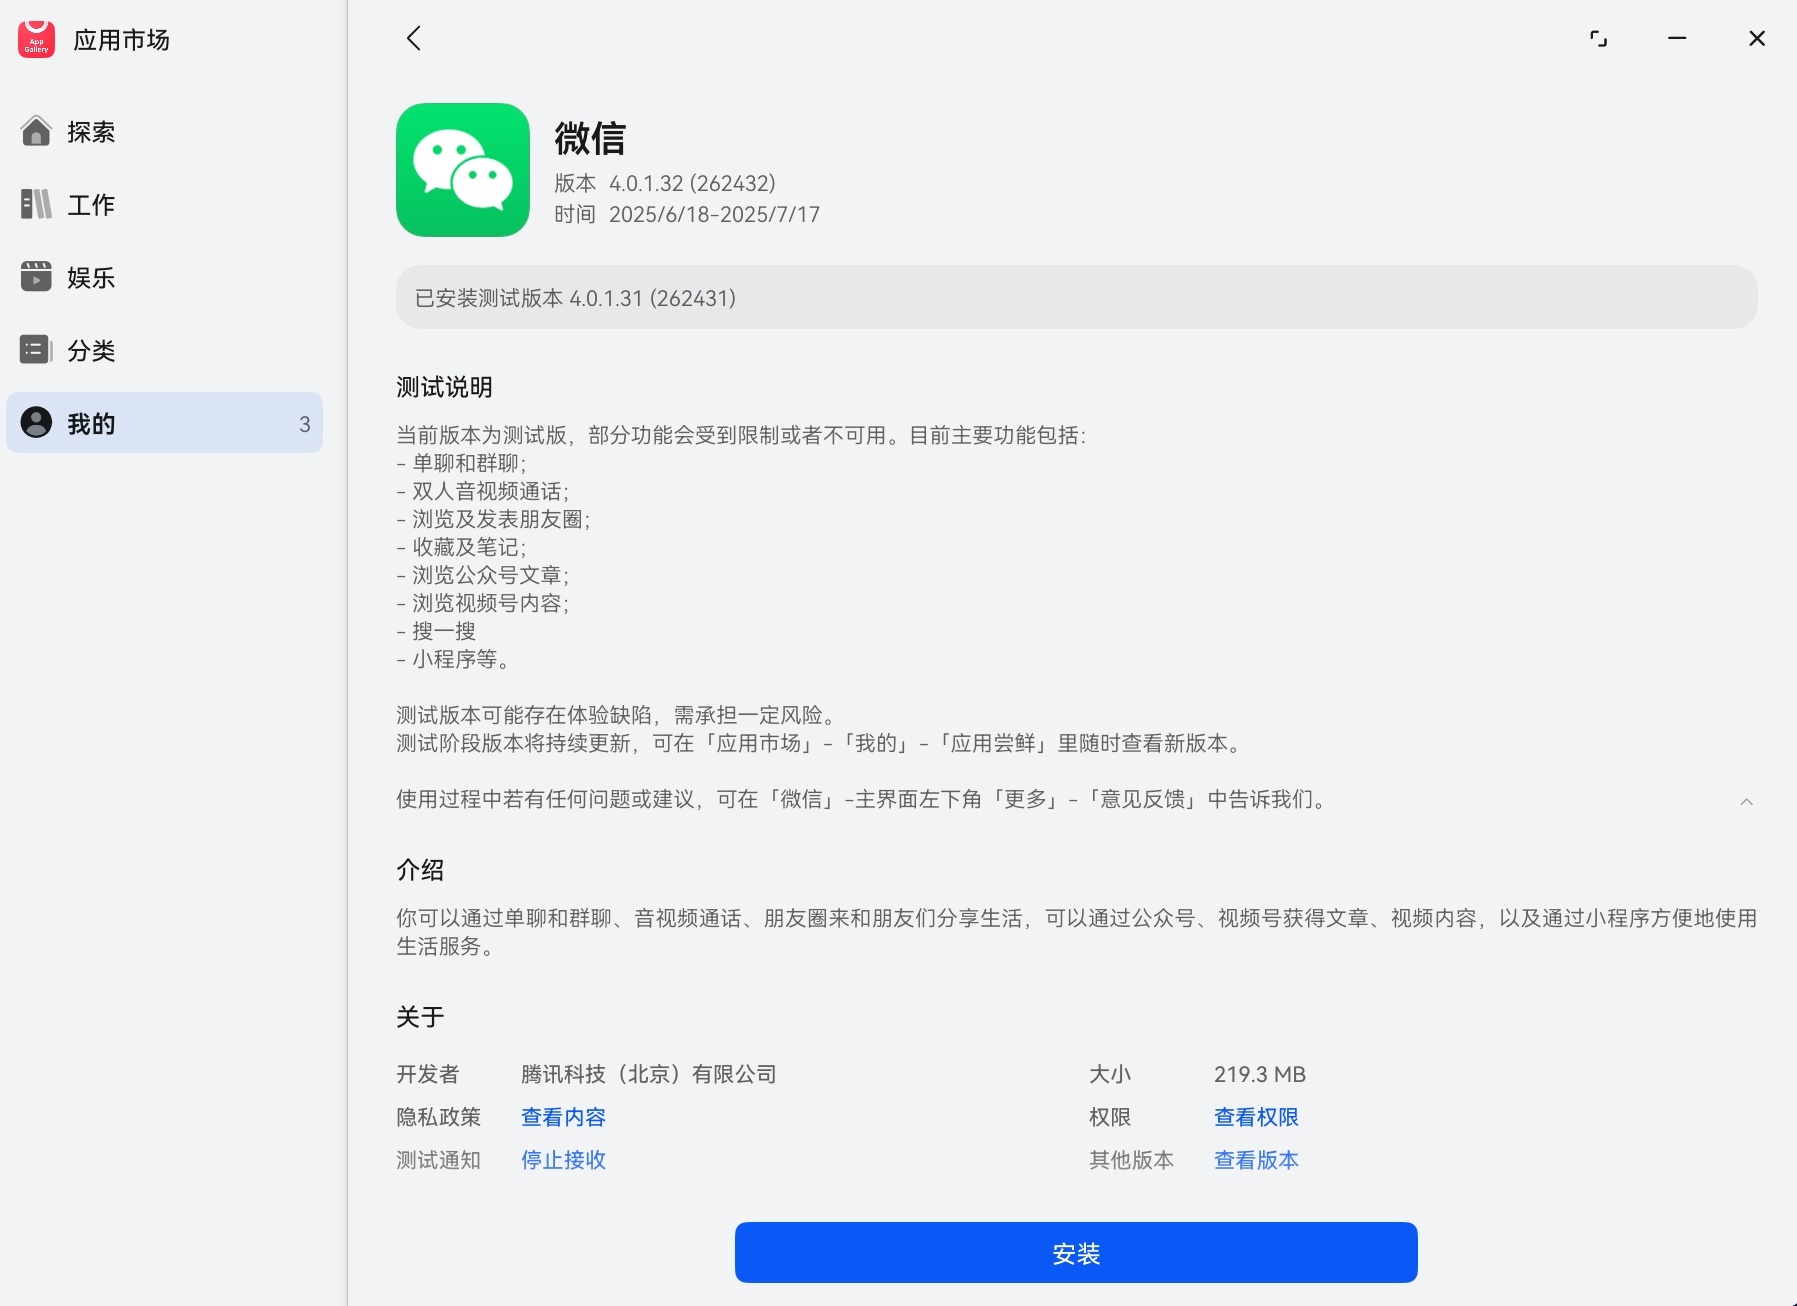The height and width of the screenshot is (1306, 1797).
Task: Click the 测试说明 heading
Action: coord(444,387)
